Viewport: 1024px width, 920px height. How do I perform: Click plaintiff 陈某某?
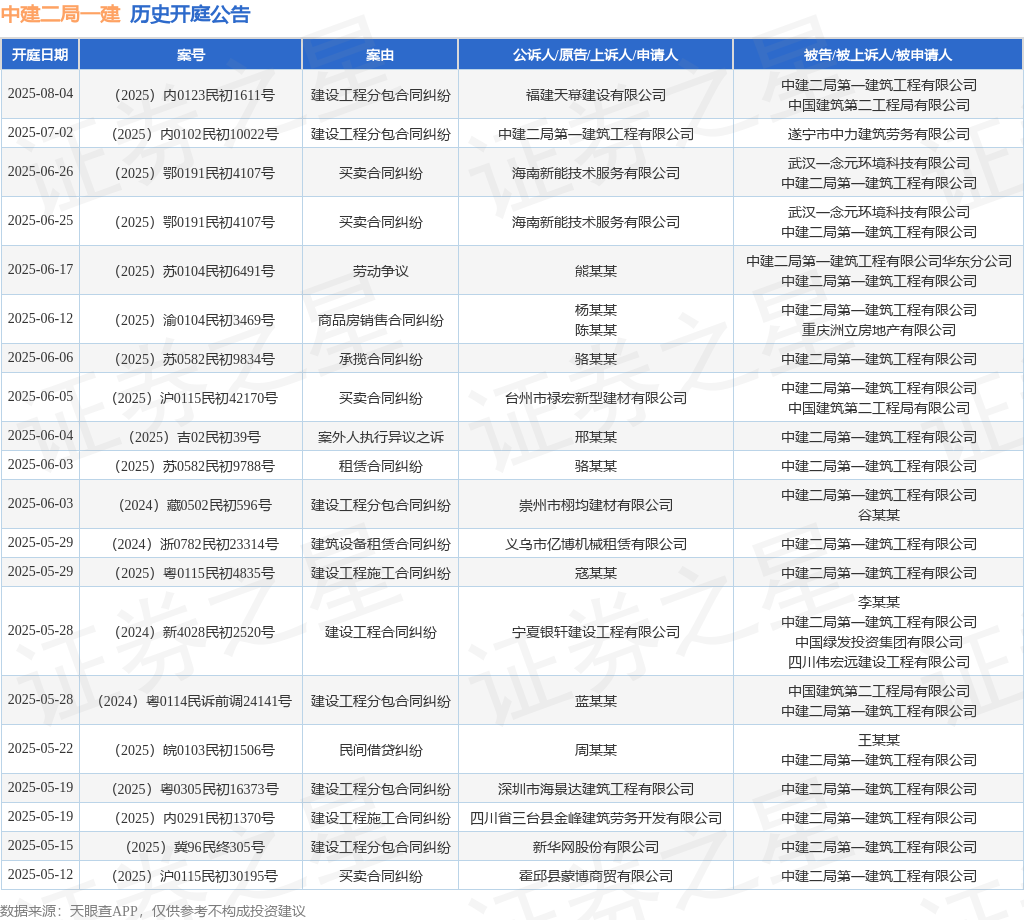[596, 330]
